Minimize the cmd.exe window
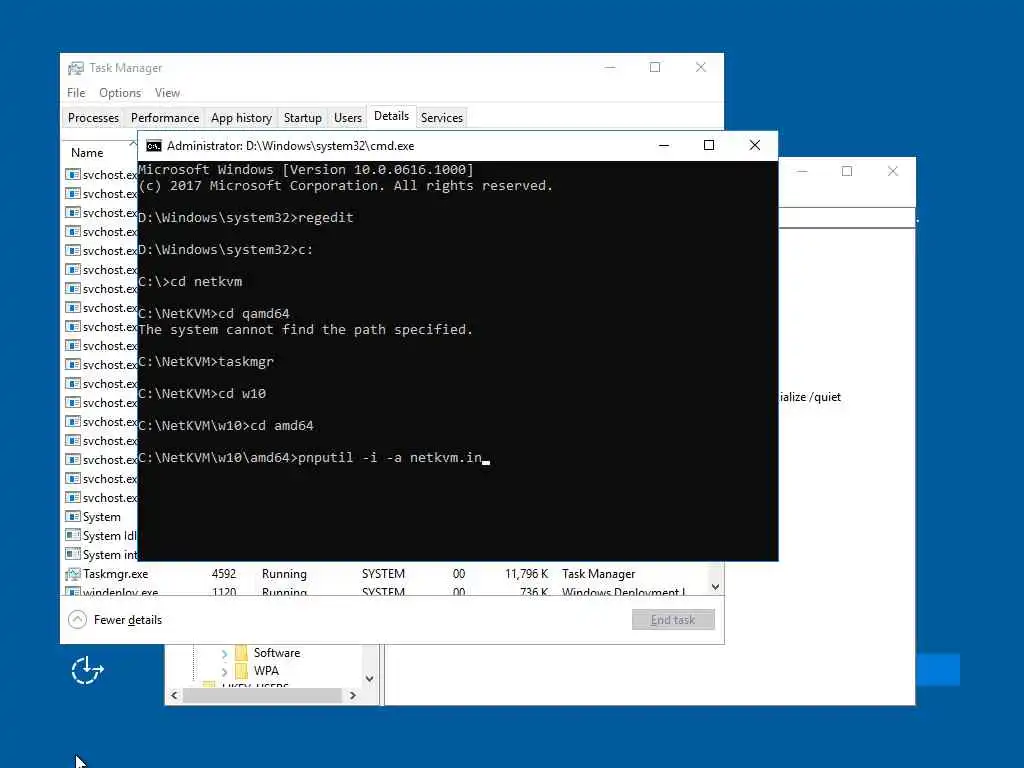 coord(664,146)
